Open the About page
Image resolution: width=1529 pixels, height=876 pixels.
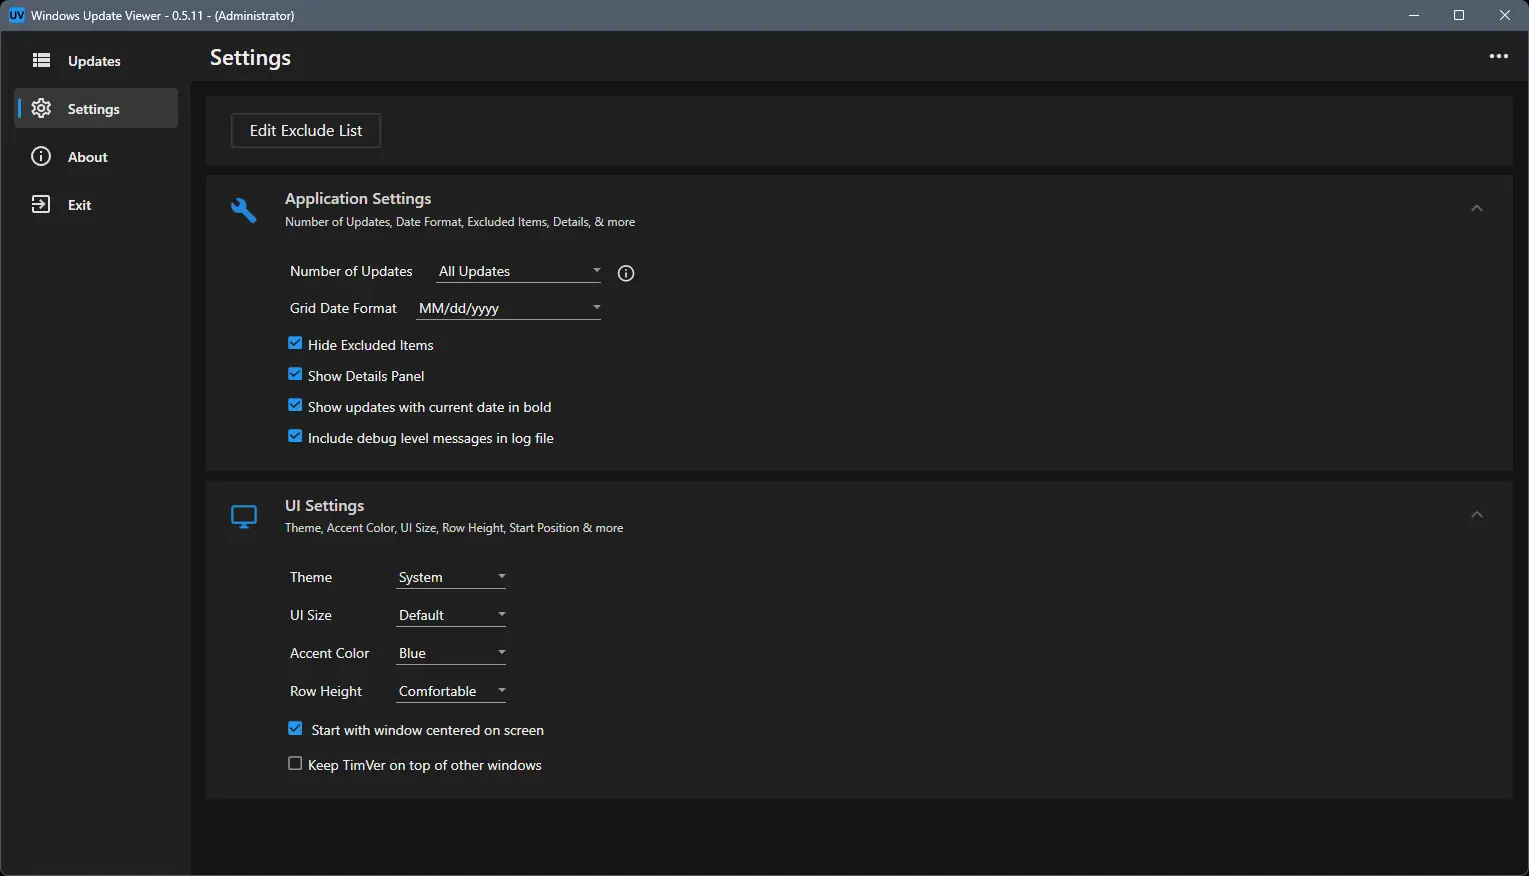(88, 157)
